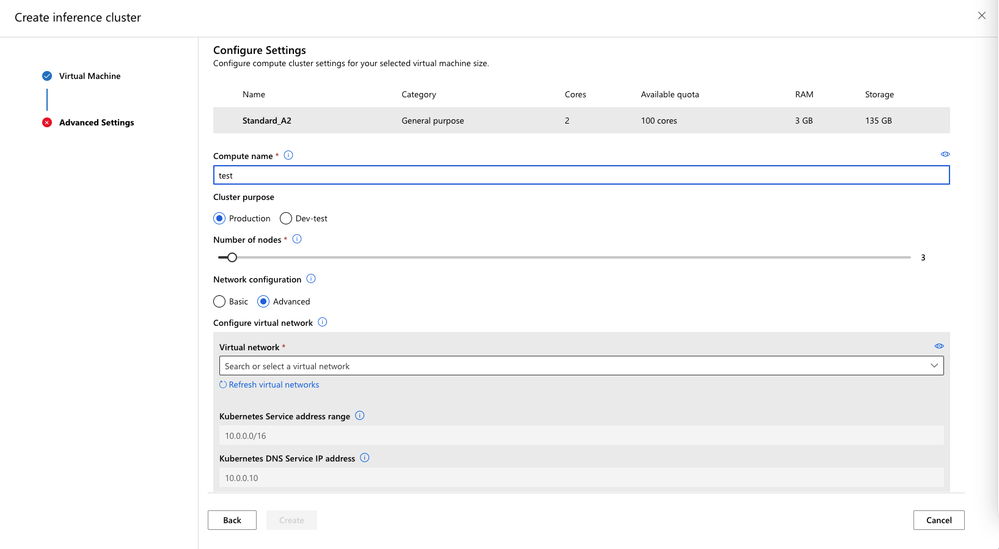
Task: Click the Back button
Action: tap(232, 520)
